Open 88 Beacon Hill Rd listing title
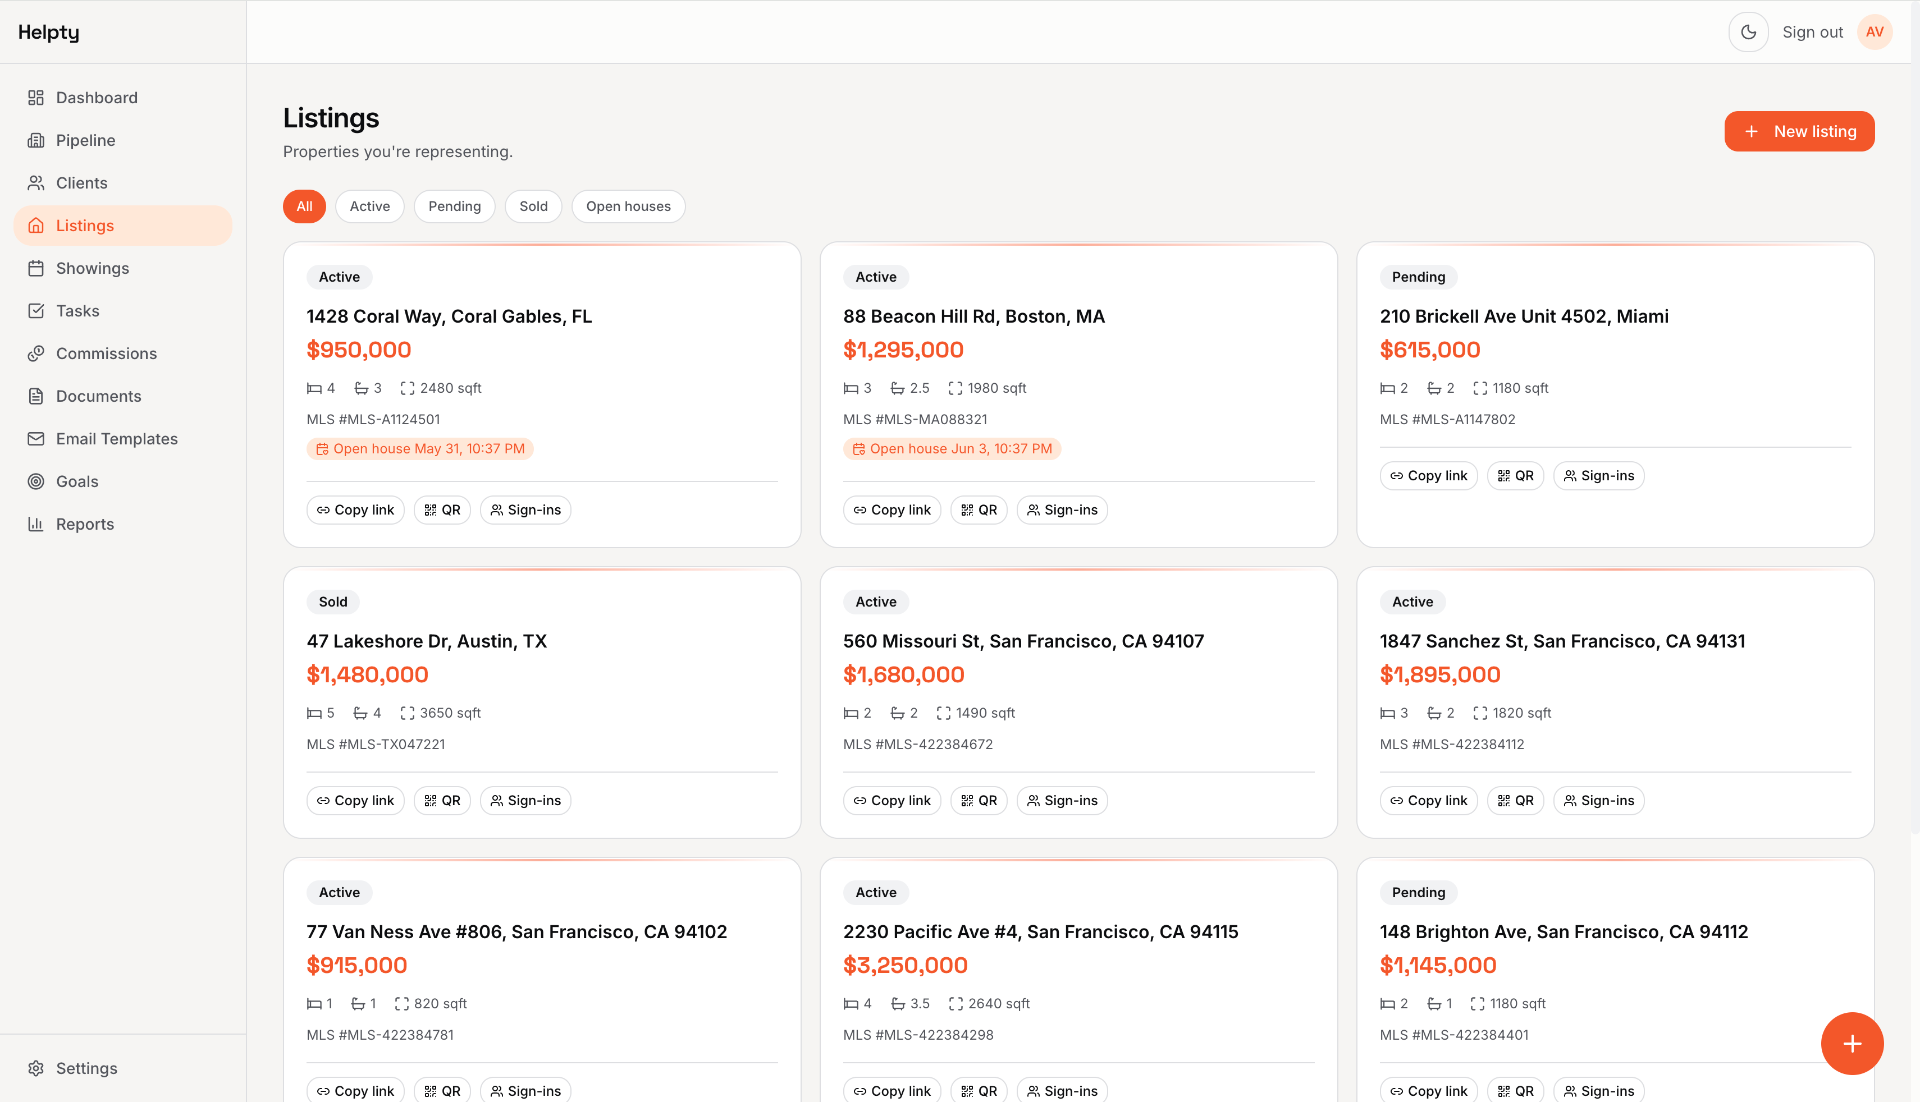Viewport: 1920px width, 1102px height. coord(974,317)
